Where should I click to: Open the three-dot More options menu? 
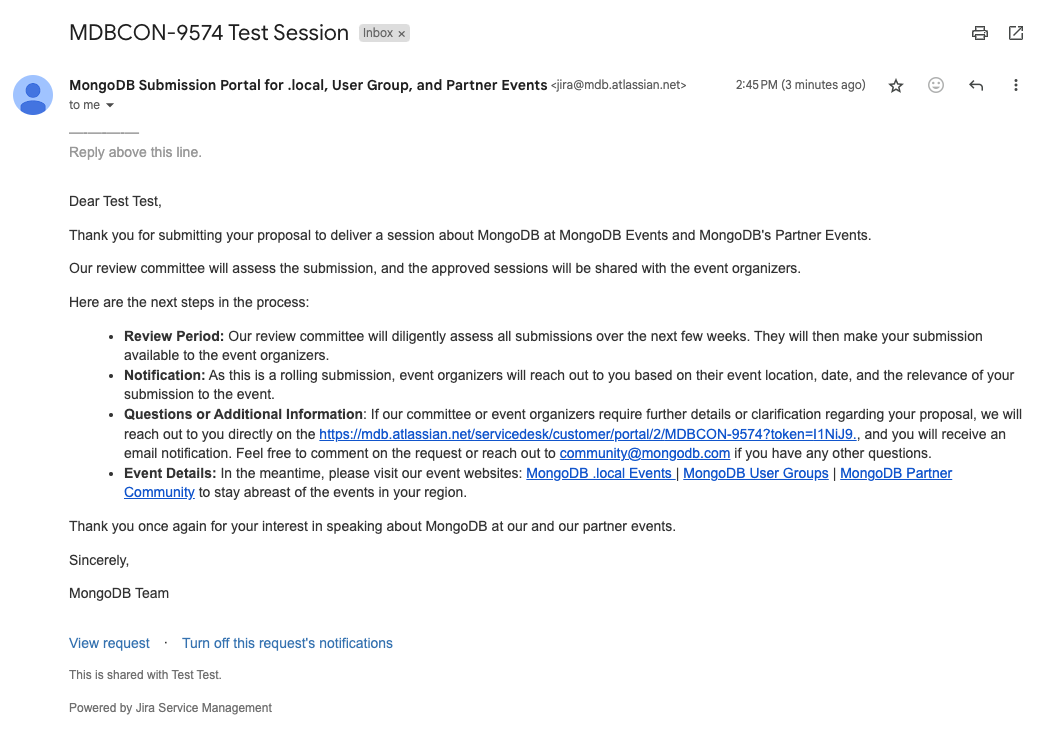pyautogui.click(x=1016, y=86)
